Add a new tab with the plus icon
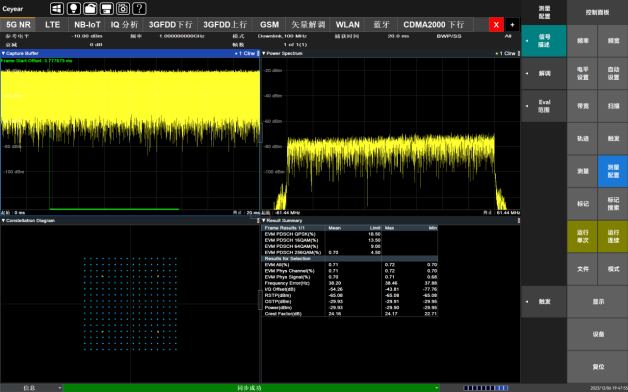The width and height of the screenshot is (628, 392). [512, 25]
